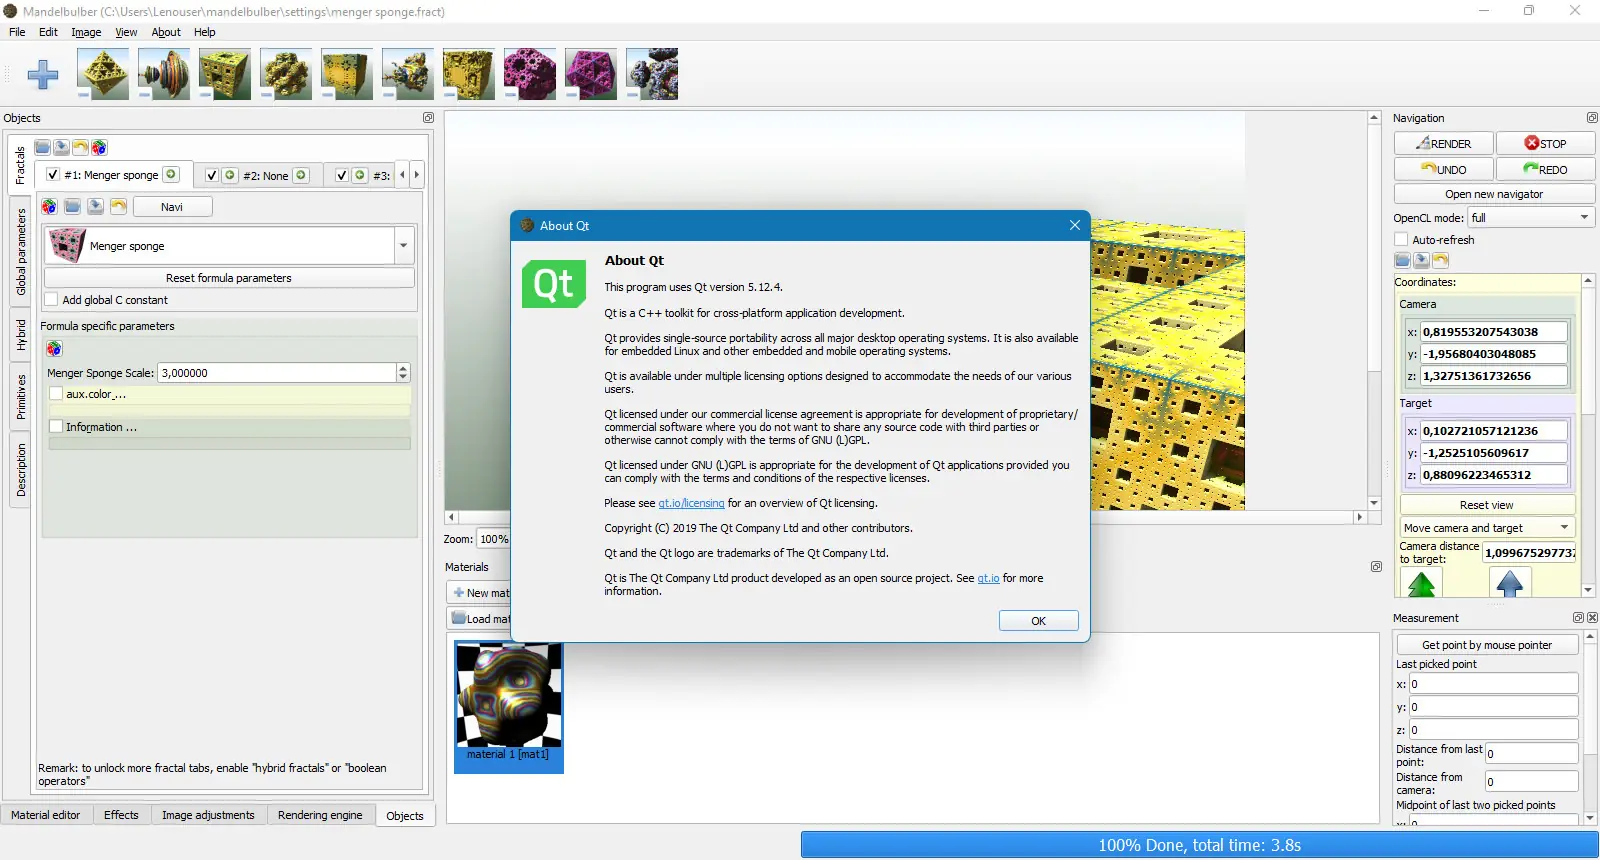Click the green up arrow navigation button
The image size is (1600, 860).
click(1422, 583)
